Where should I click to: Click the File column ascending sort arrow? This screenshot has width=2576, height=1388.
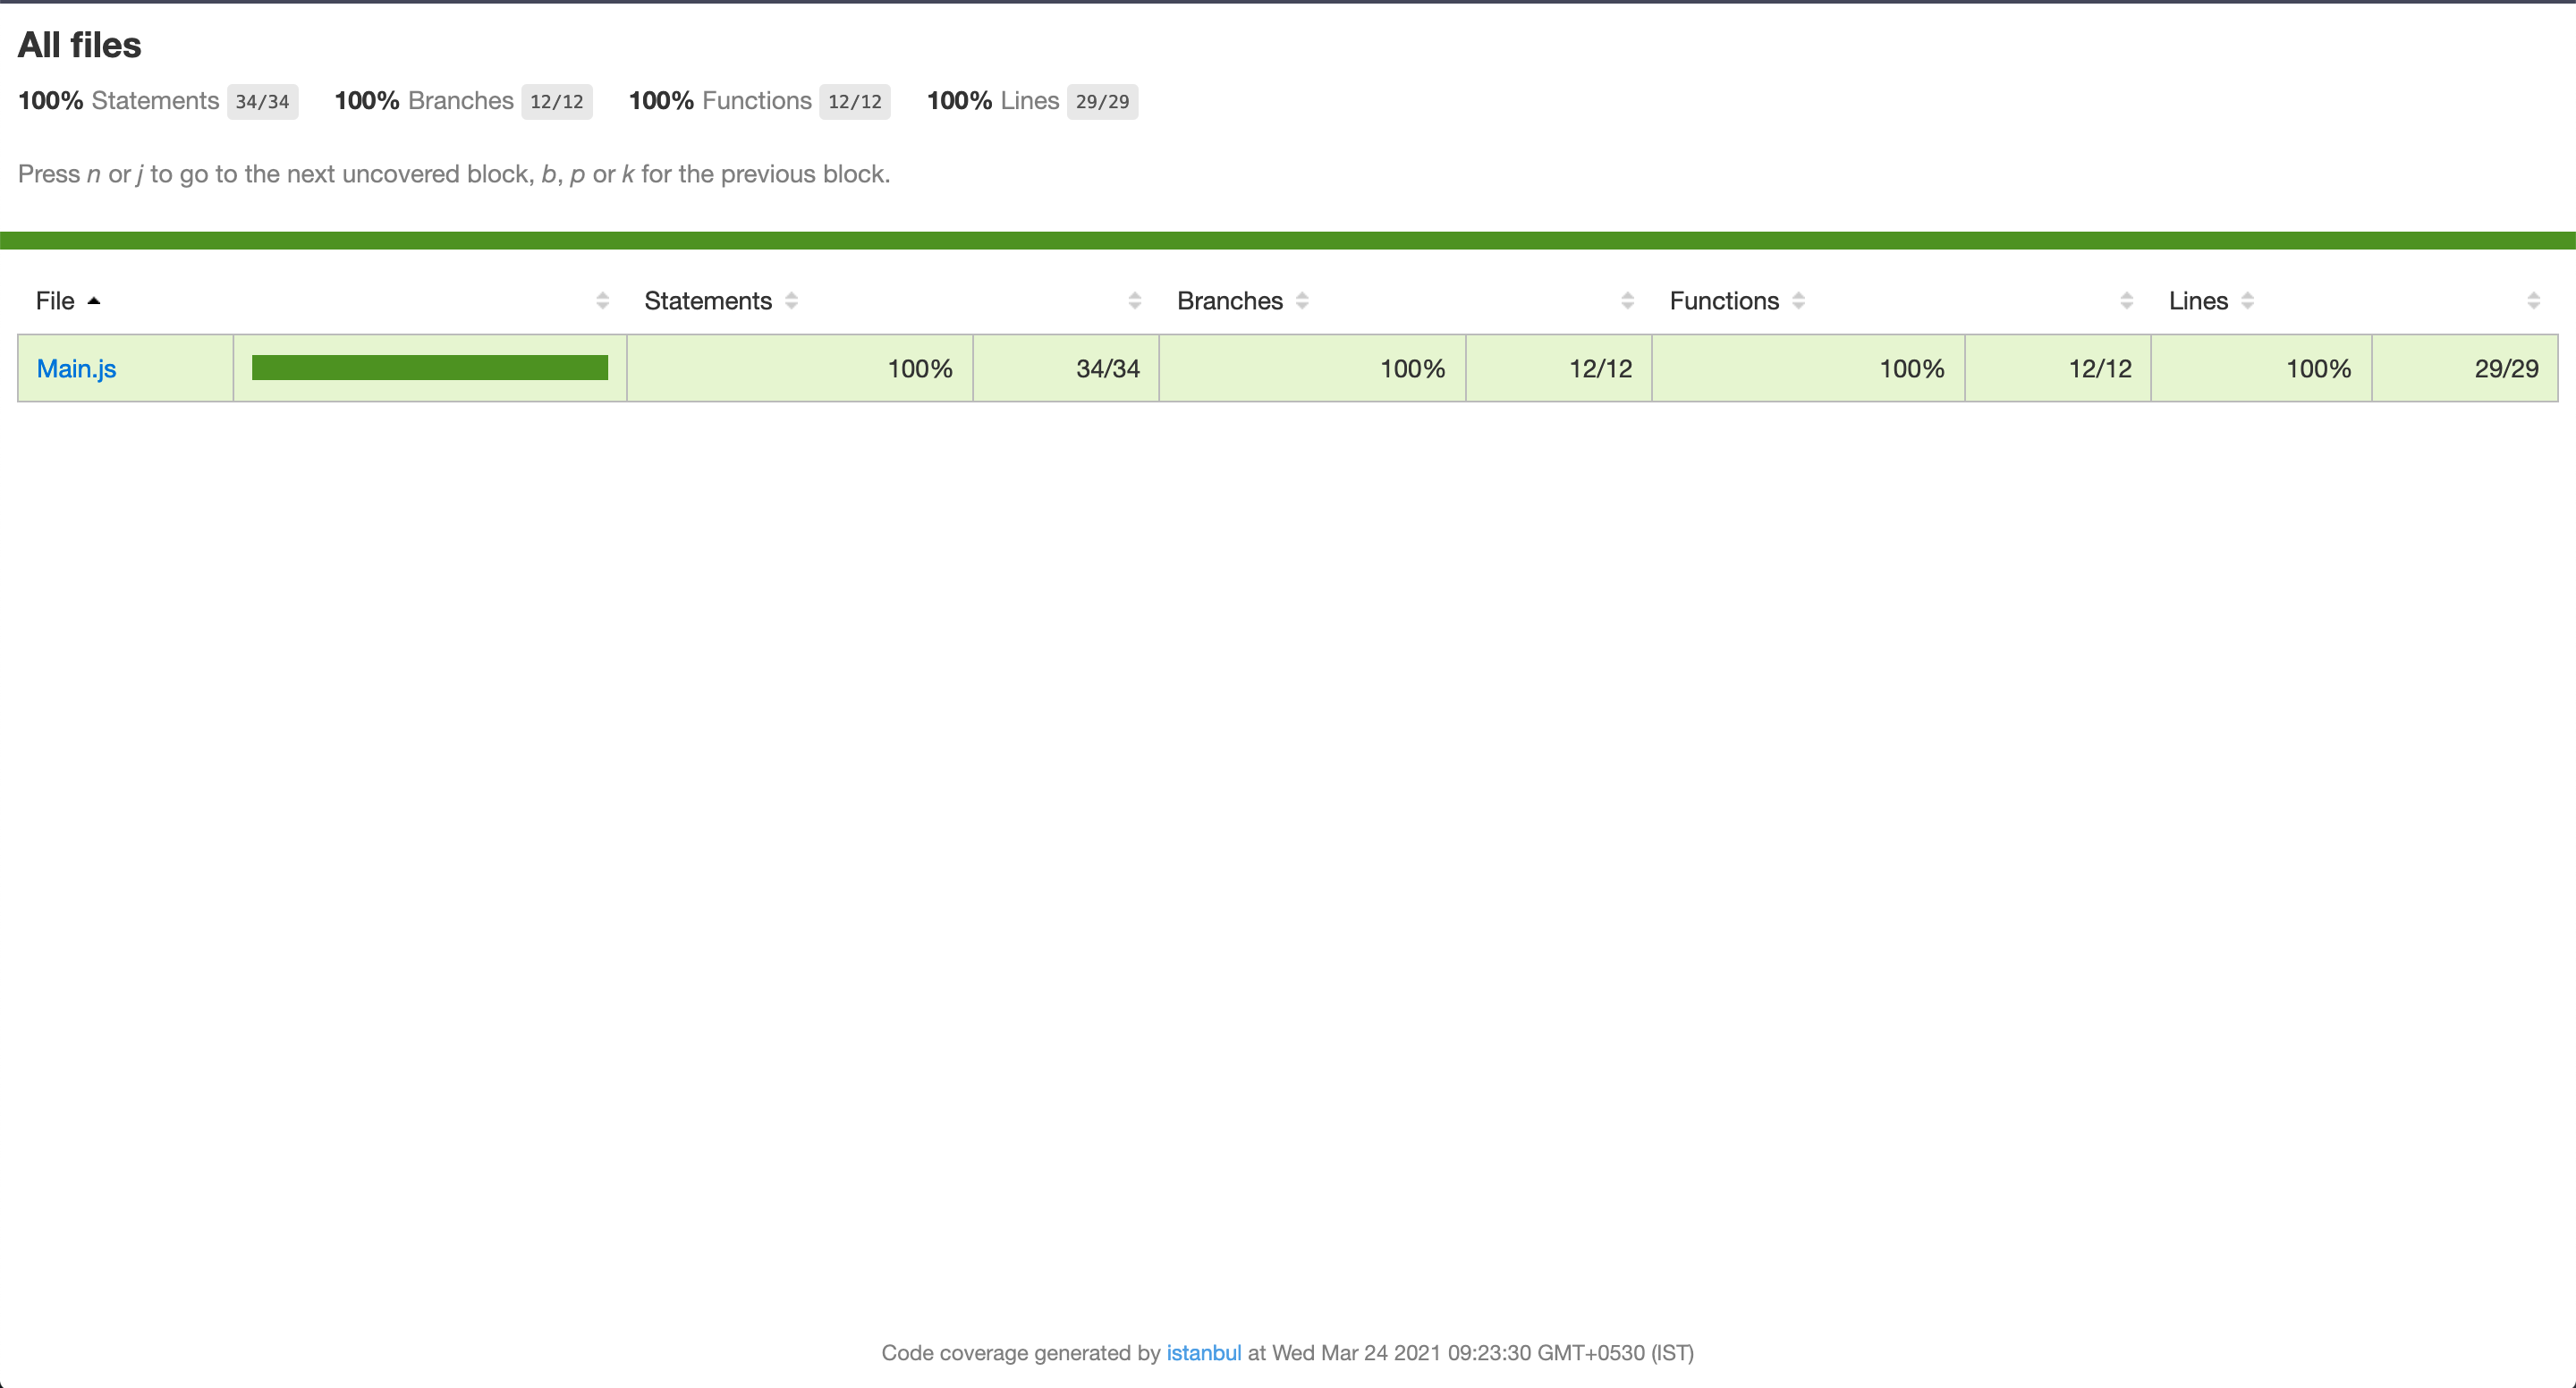94,301
